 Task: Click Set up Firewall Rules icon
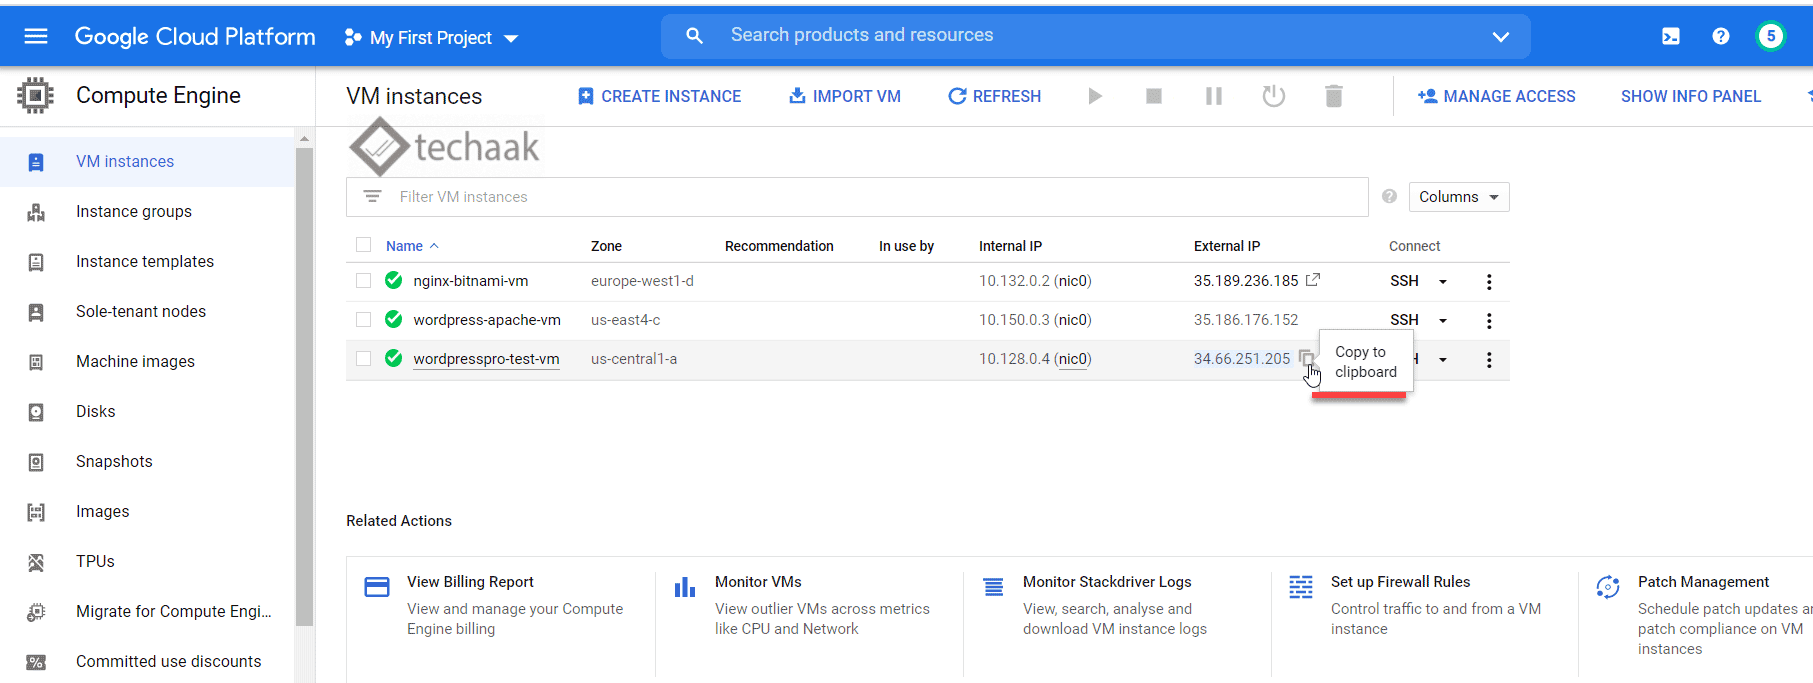pyautogui.click(x=1301, y=587)
